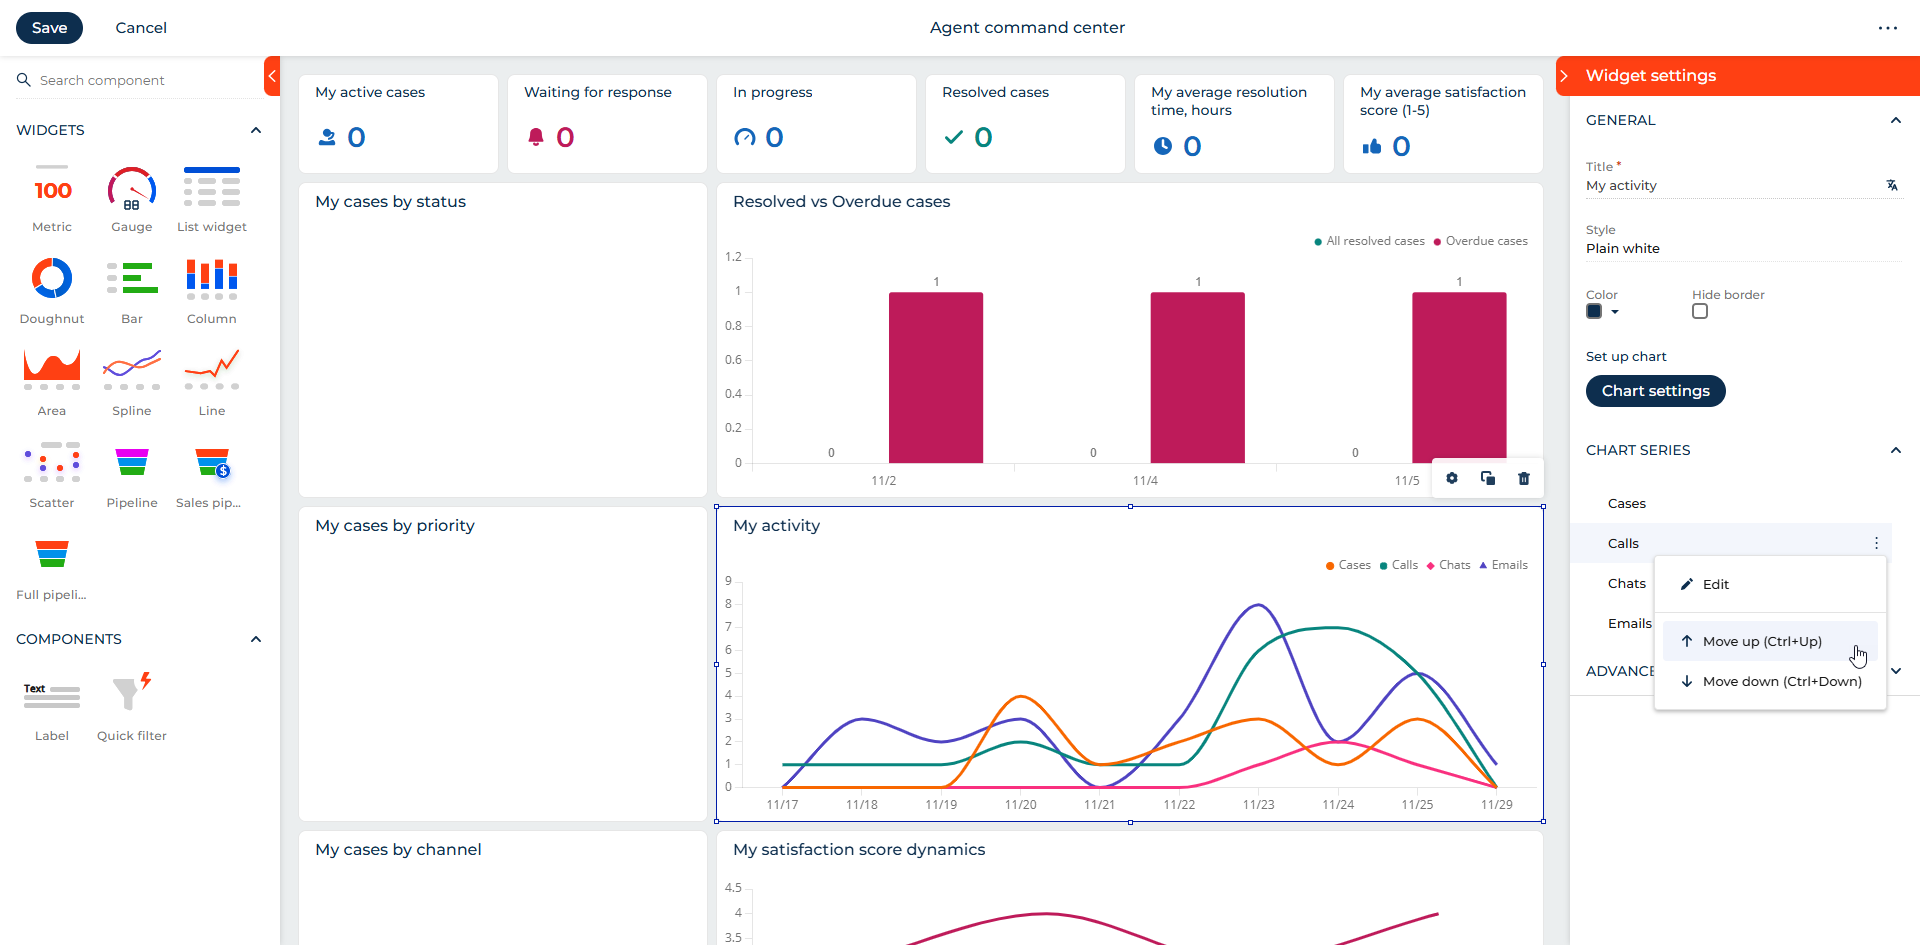This screenshot has width=1920, height=945.
Task: Enable the Hide border checkbox
Action: [1700, 312]
